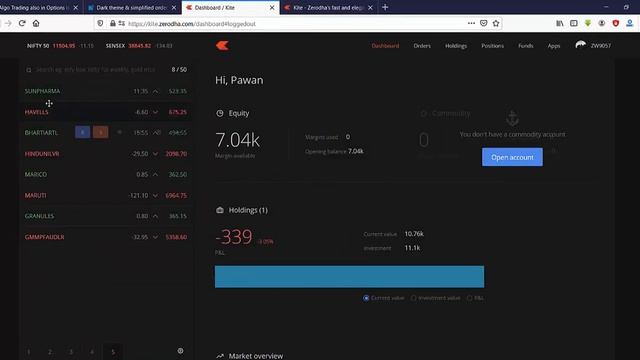The image size is (640, 360).
Task: Expand HAVELLS market depth chevron
Action: tap(156, 112)
